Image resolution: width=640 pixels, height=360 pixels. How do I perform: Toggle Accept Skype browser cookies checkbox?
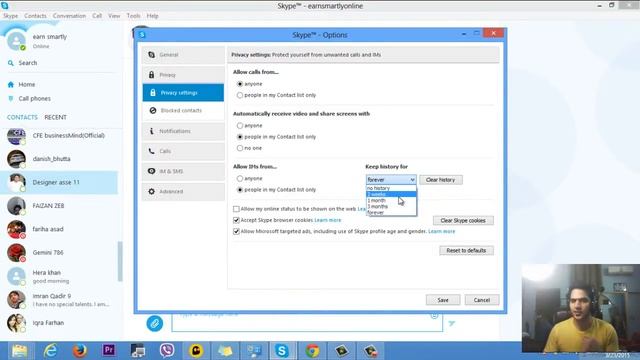pos(236,220)
